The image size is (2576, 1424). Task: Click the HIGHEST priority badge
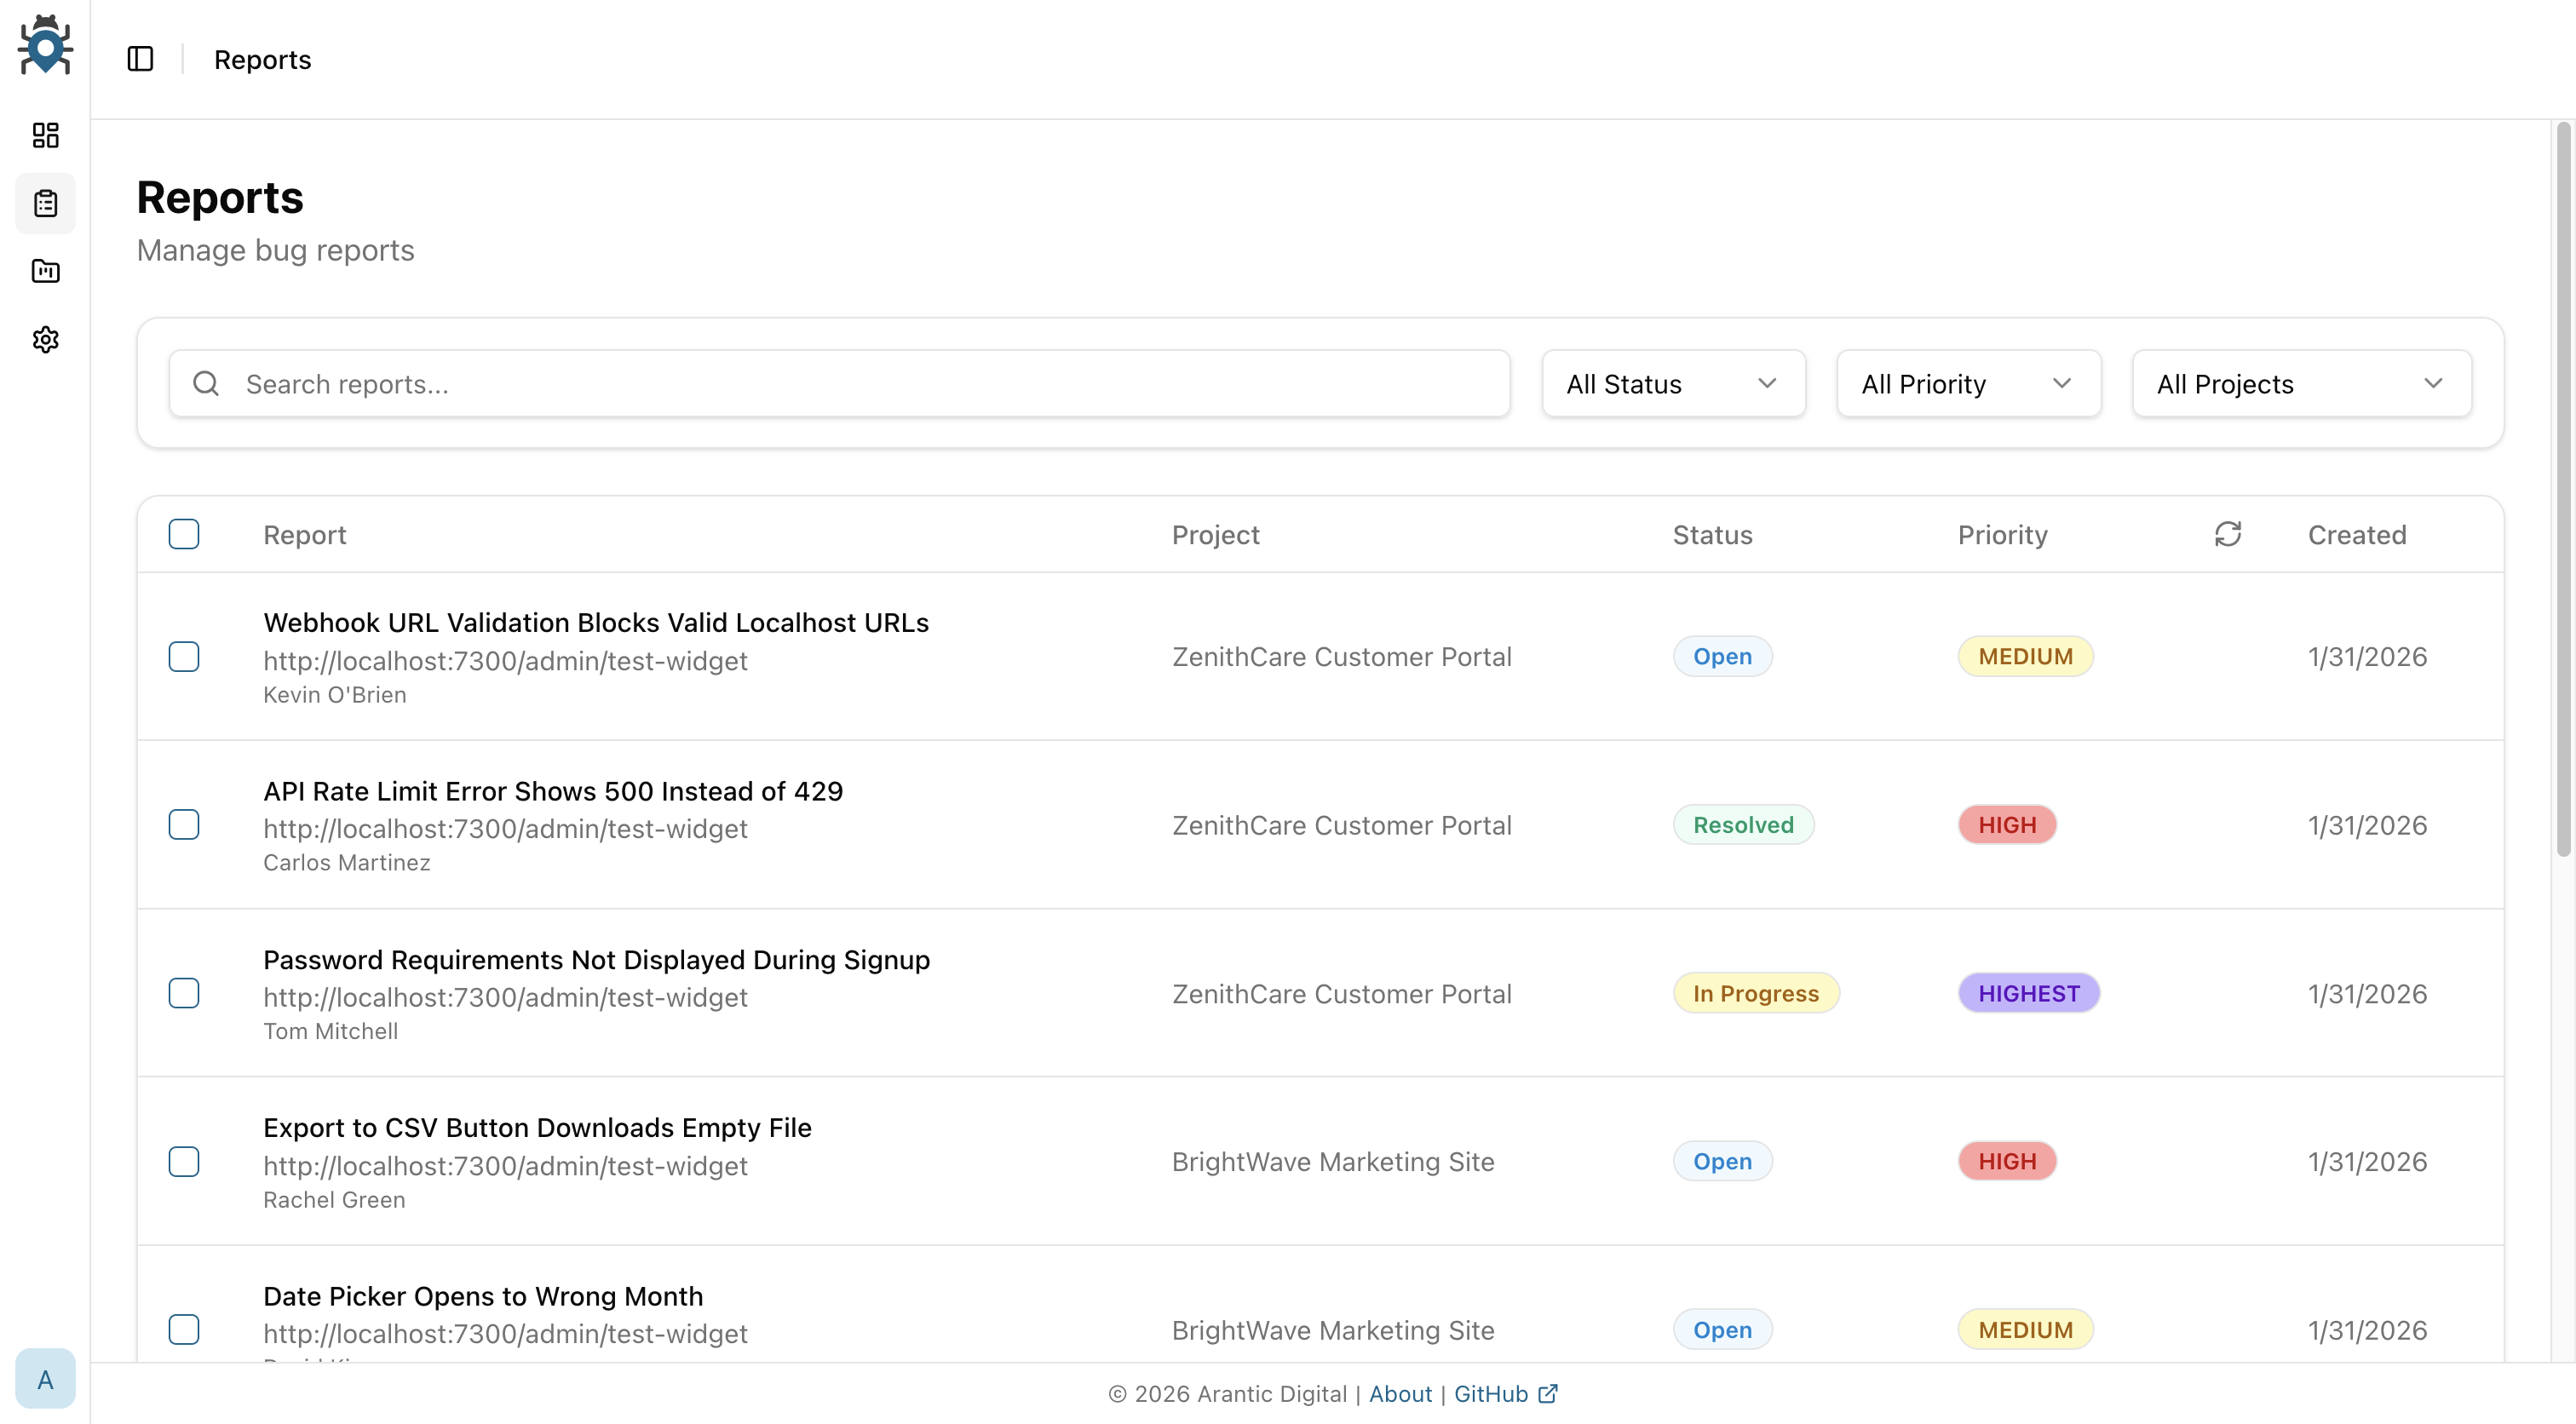pos(2029,993)
